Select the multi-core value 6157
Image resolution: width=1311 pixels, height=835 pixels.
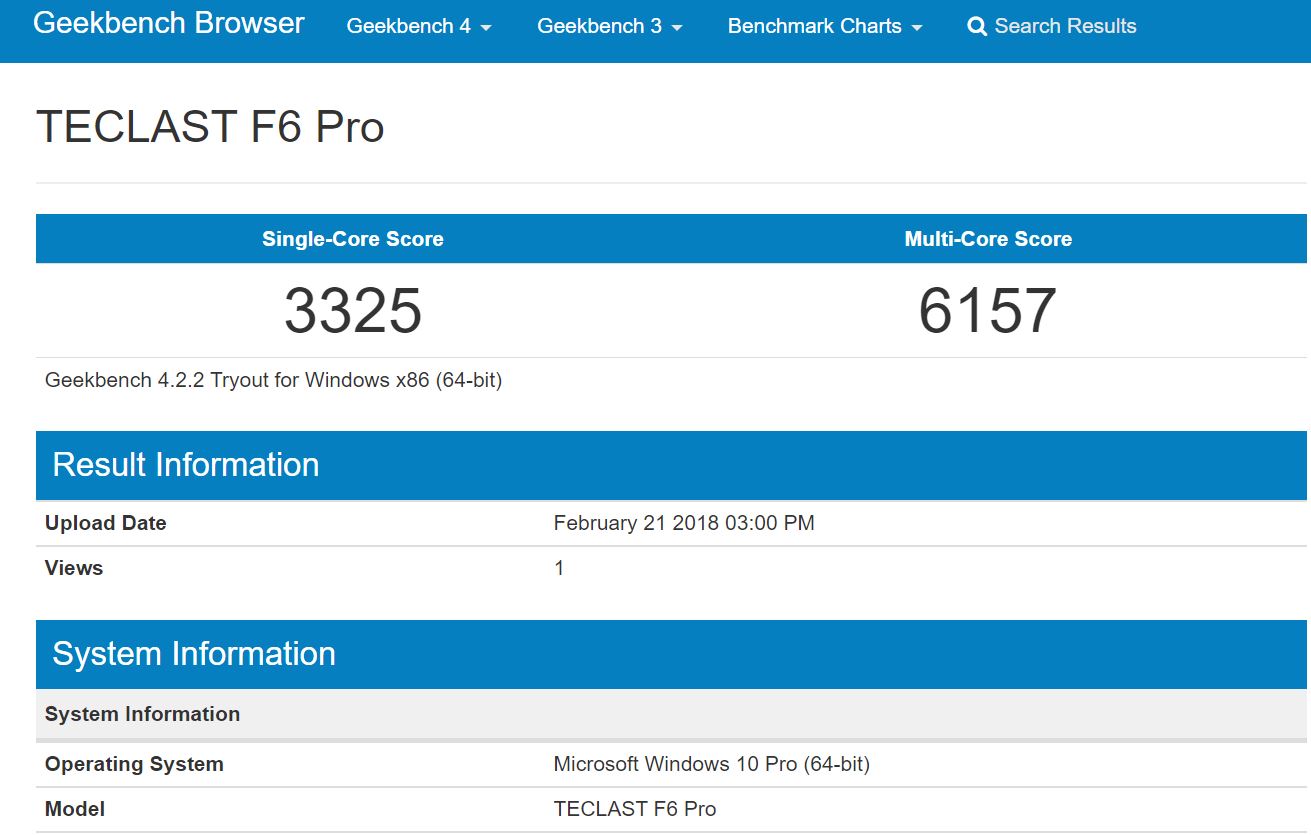pyautogui.click(x=988, y=310)
